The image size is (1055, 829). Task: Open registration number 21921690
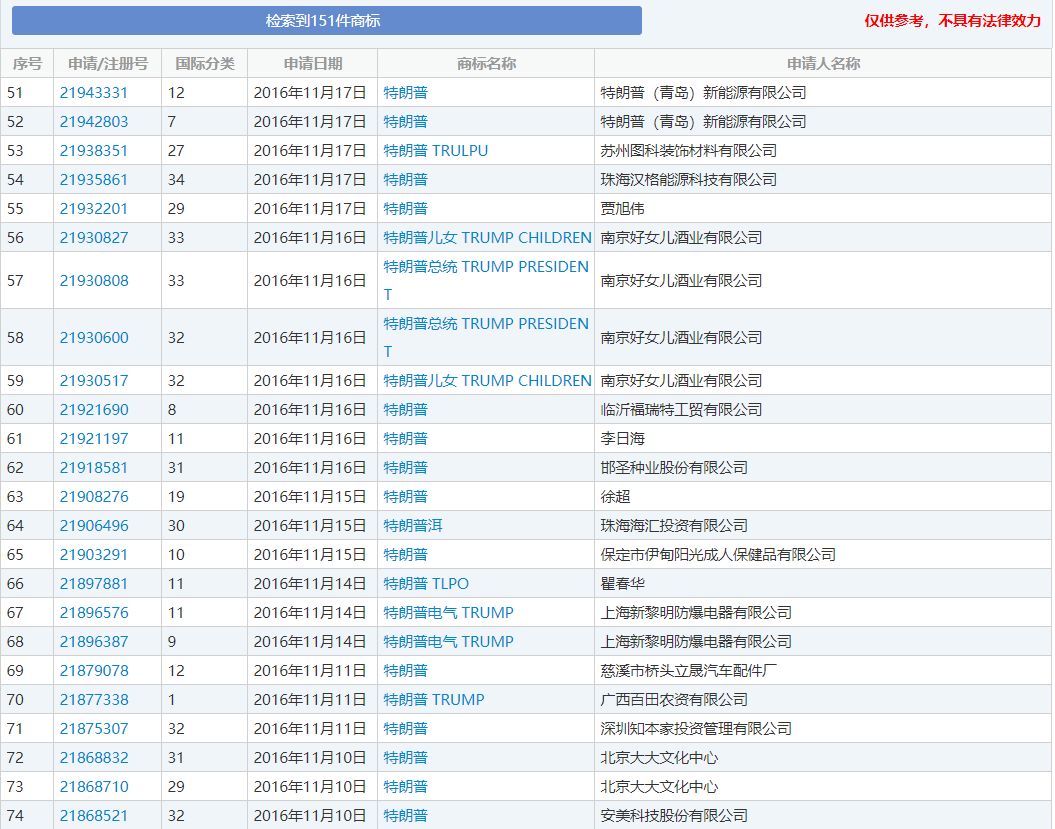[x=94, y=409]
